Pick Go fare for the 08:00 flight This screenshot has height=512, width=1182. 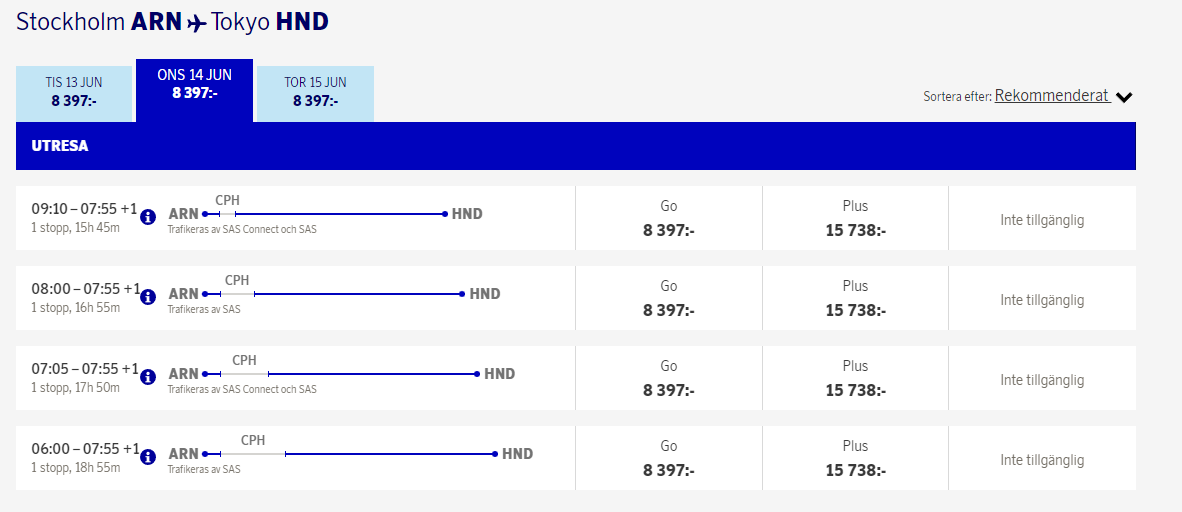click(668, 298)
